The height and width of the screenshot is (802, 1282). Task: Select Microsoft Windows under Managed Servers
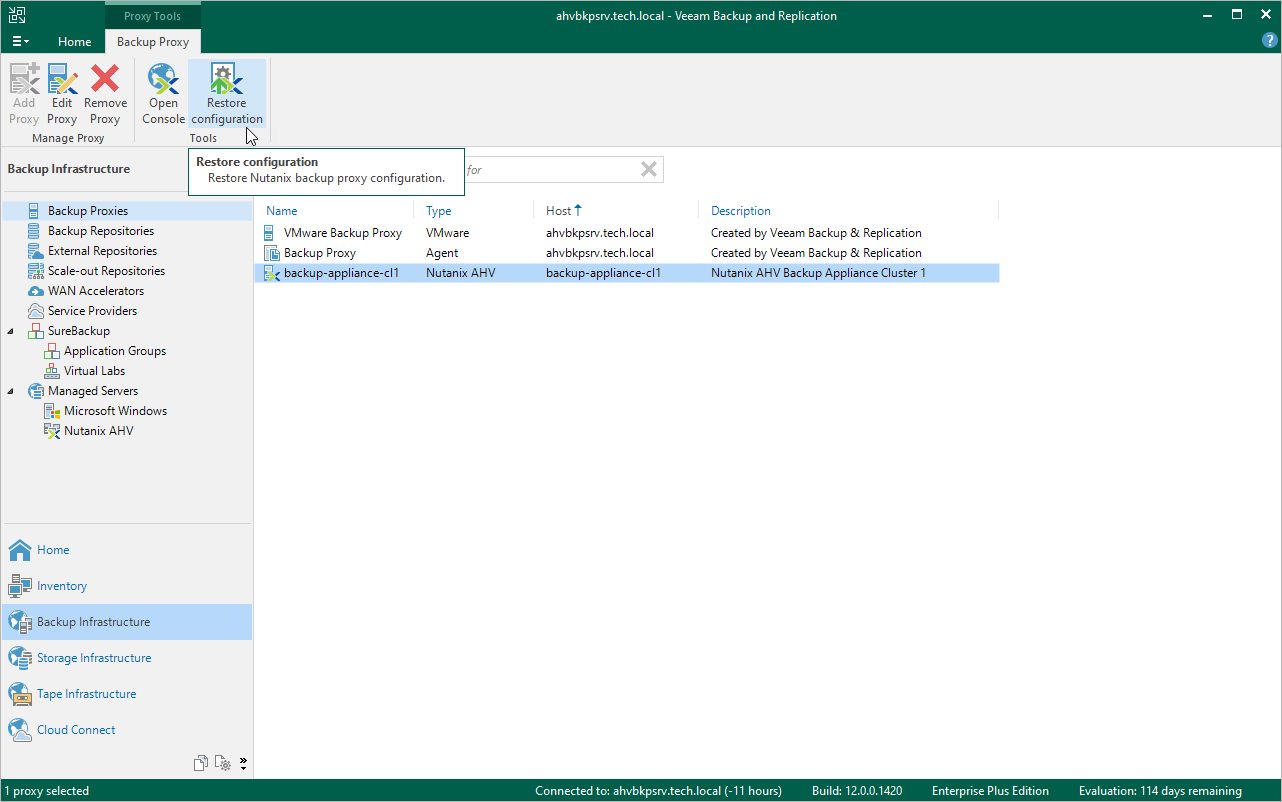[115, 411]
